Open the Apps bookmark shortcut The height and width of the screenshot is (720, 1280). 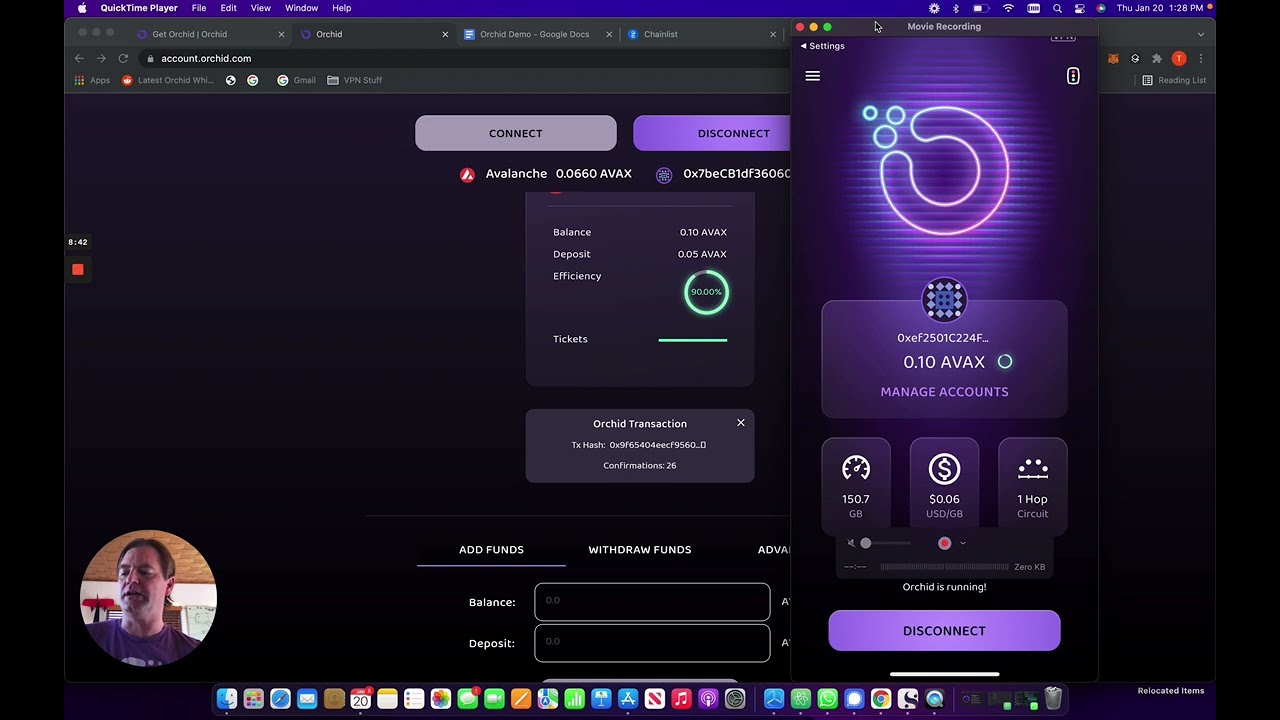pos(92,80)
